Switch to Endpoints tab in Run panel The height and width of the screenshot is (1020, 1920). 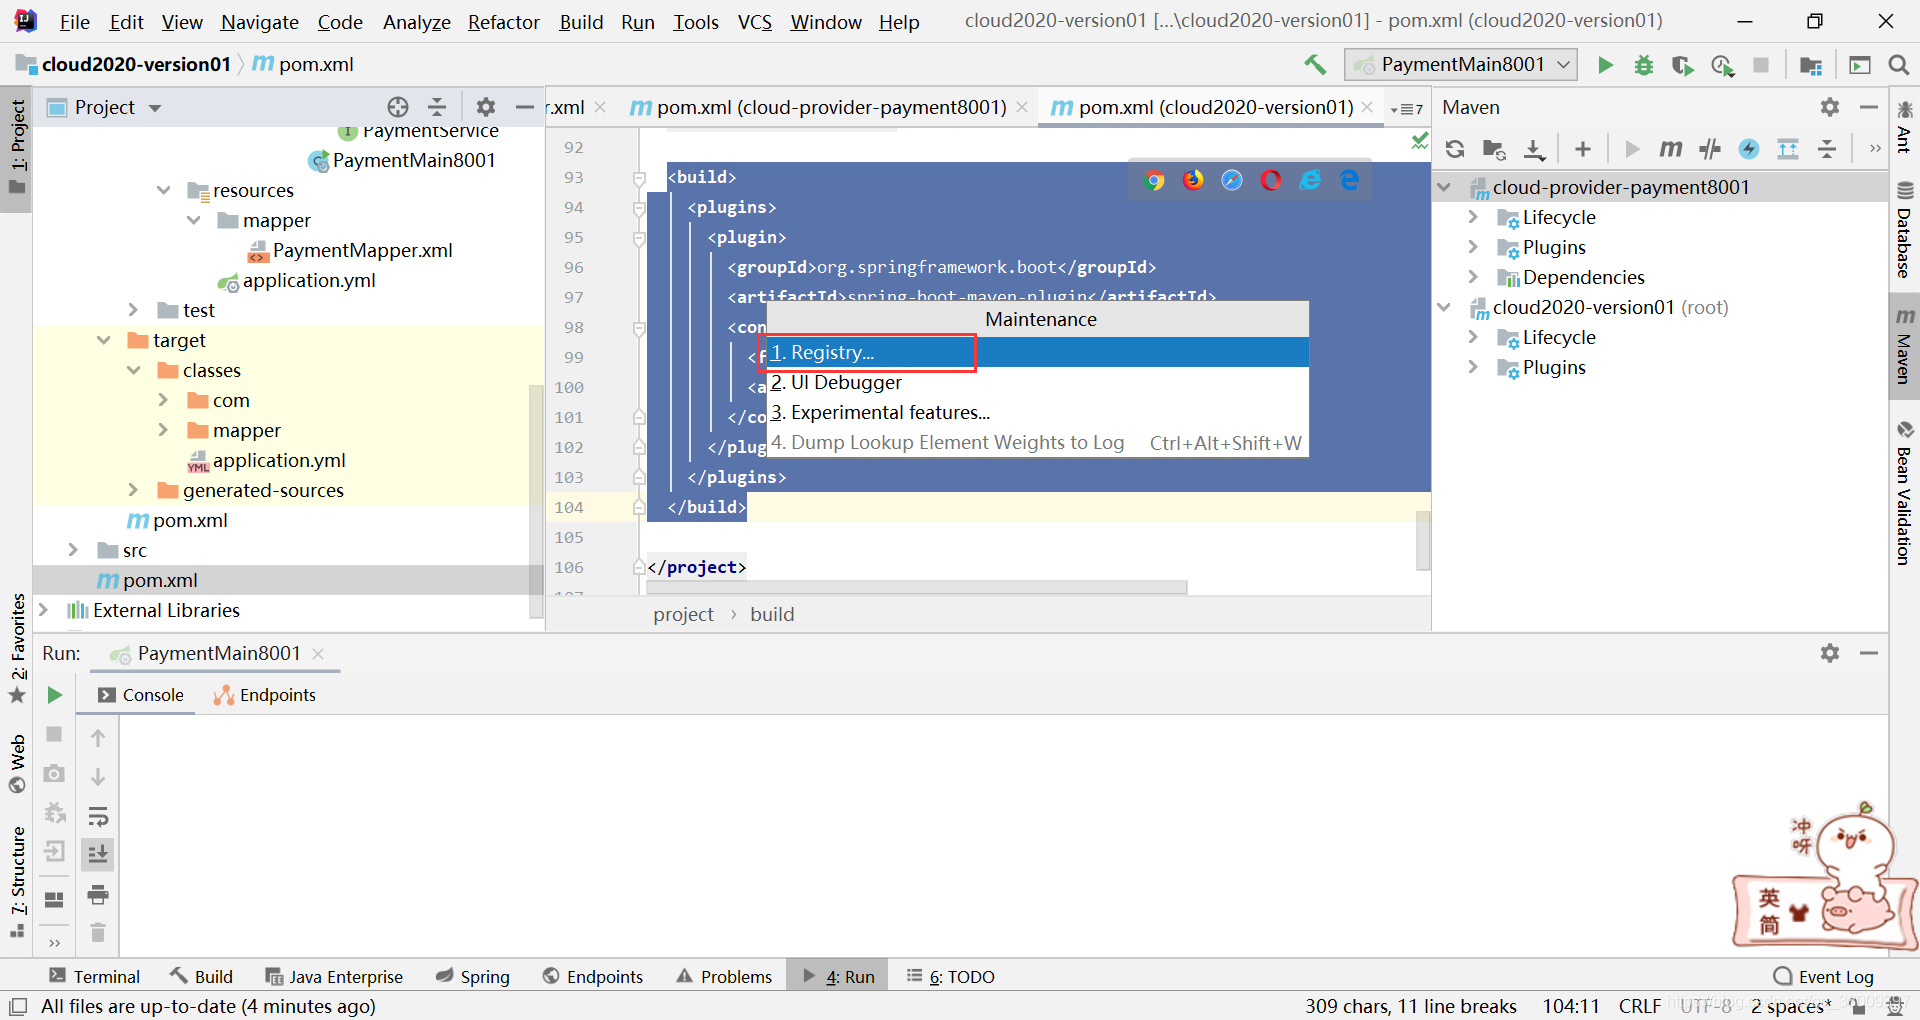tap(265, 695)
